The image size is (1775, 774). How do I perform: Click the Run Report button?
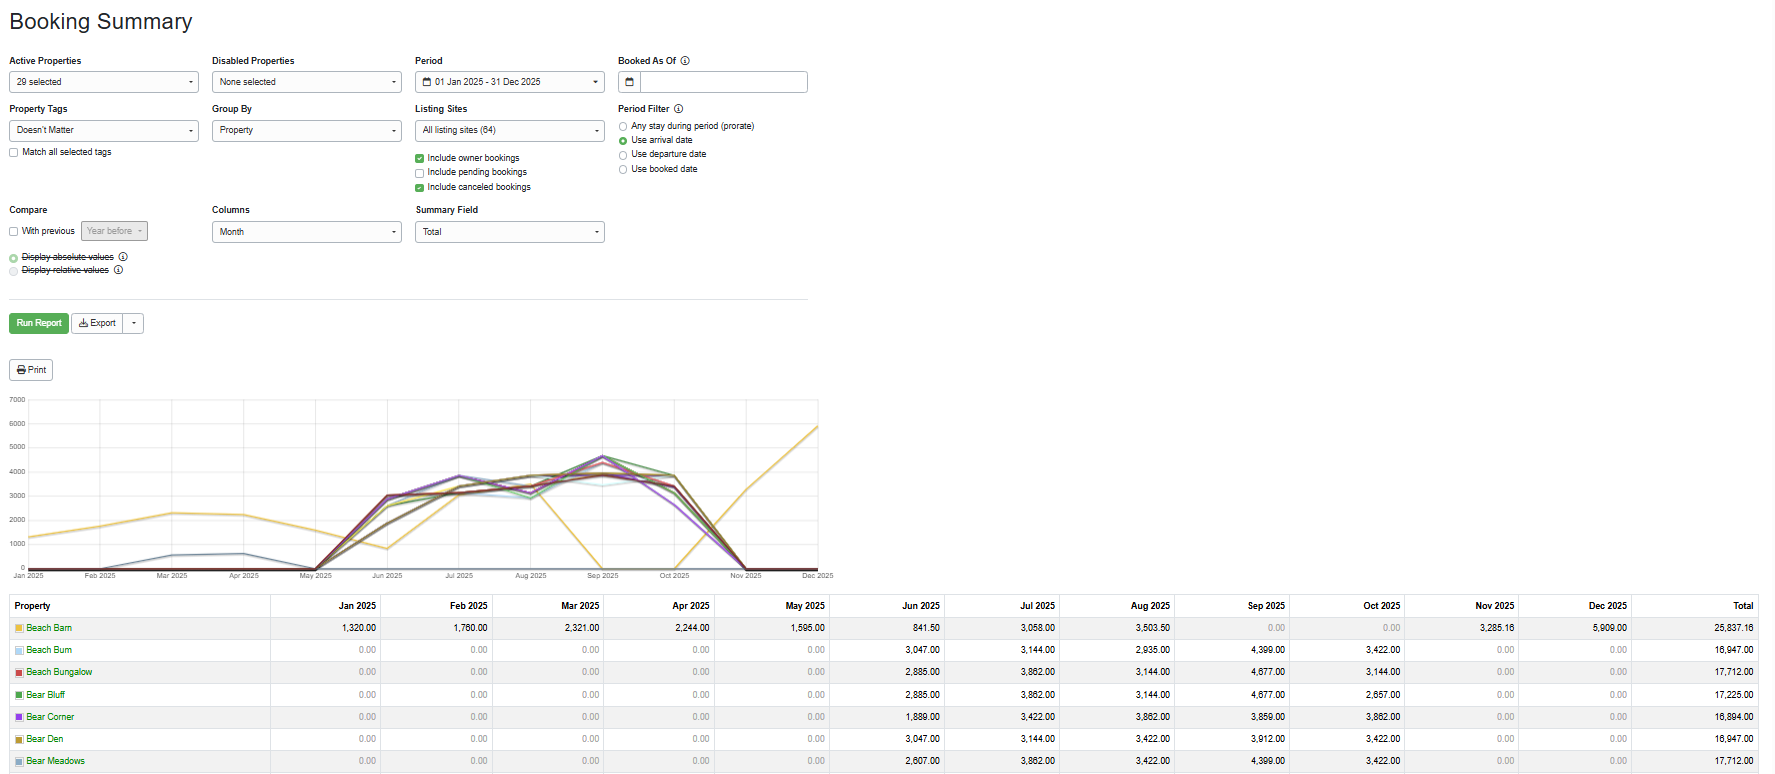(39, 323)
